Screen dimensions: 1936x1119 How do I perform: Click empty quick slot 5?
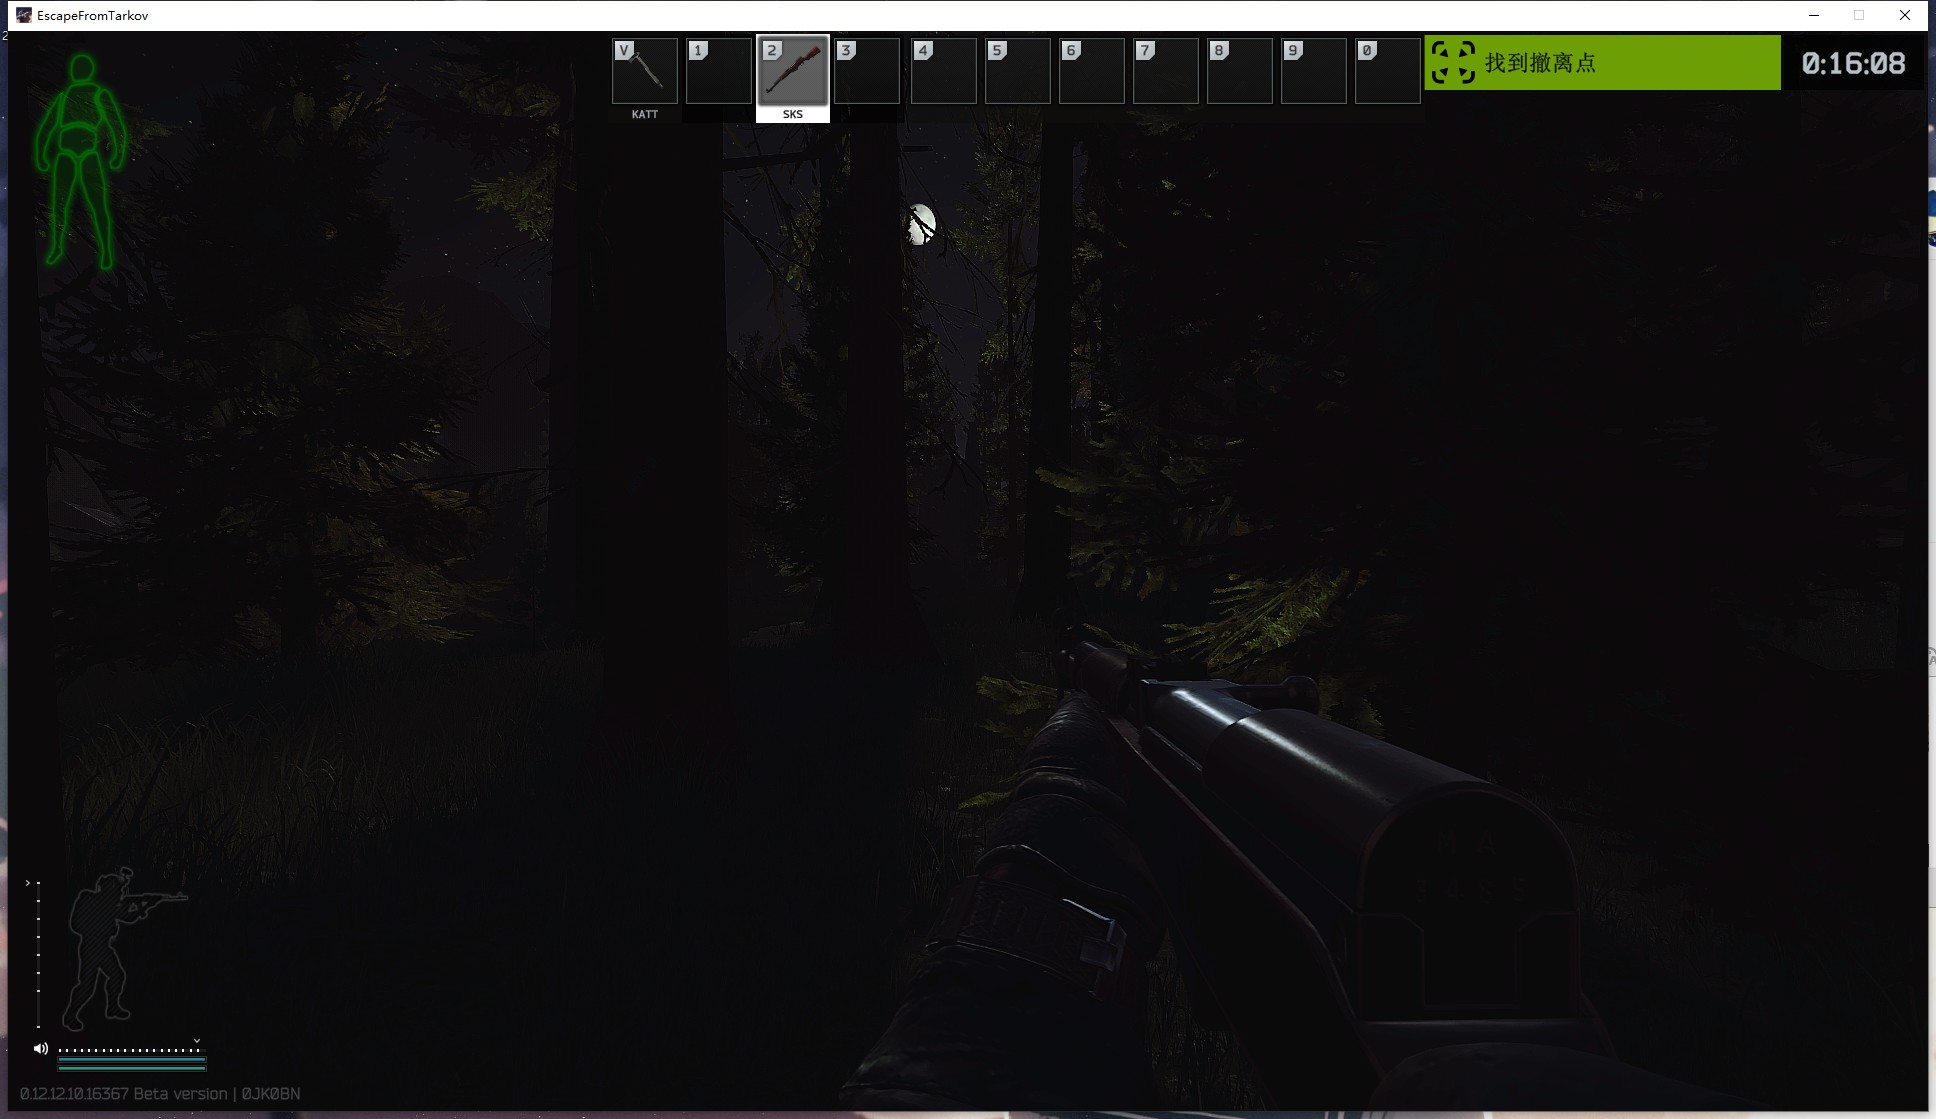coord(1018,71)
